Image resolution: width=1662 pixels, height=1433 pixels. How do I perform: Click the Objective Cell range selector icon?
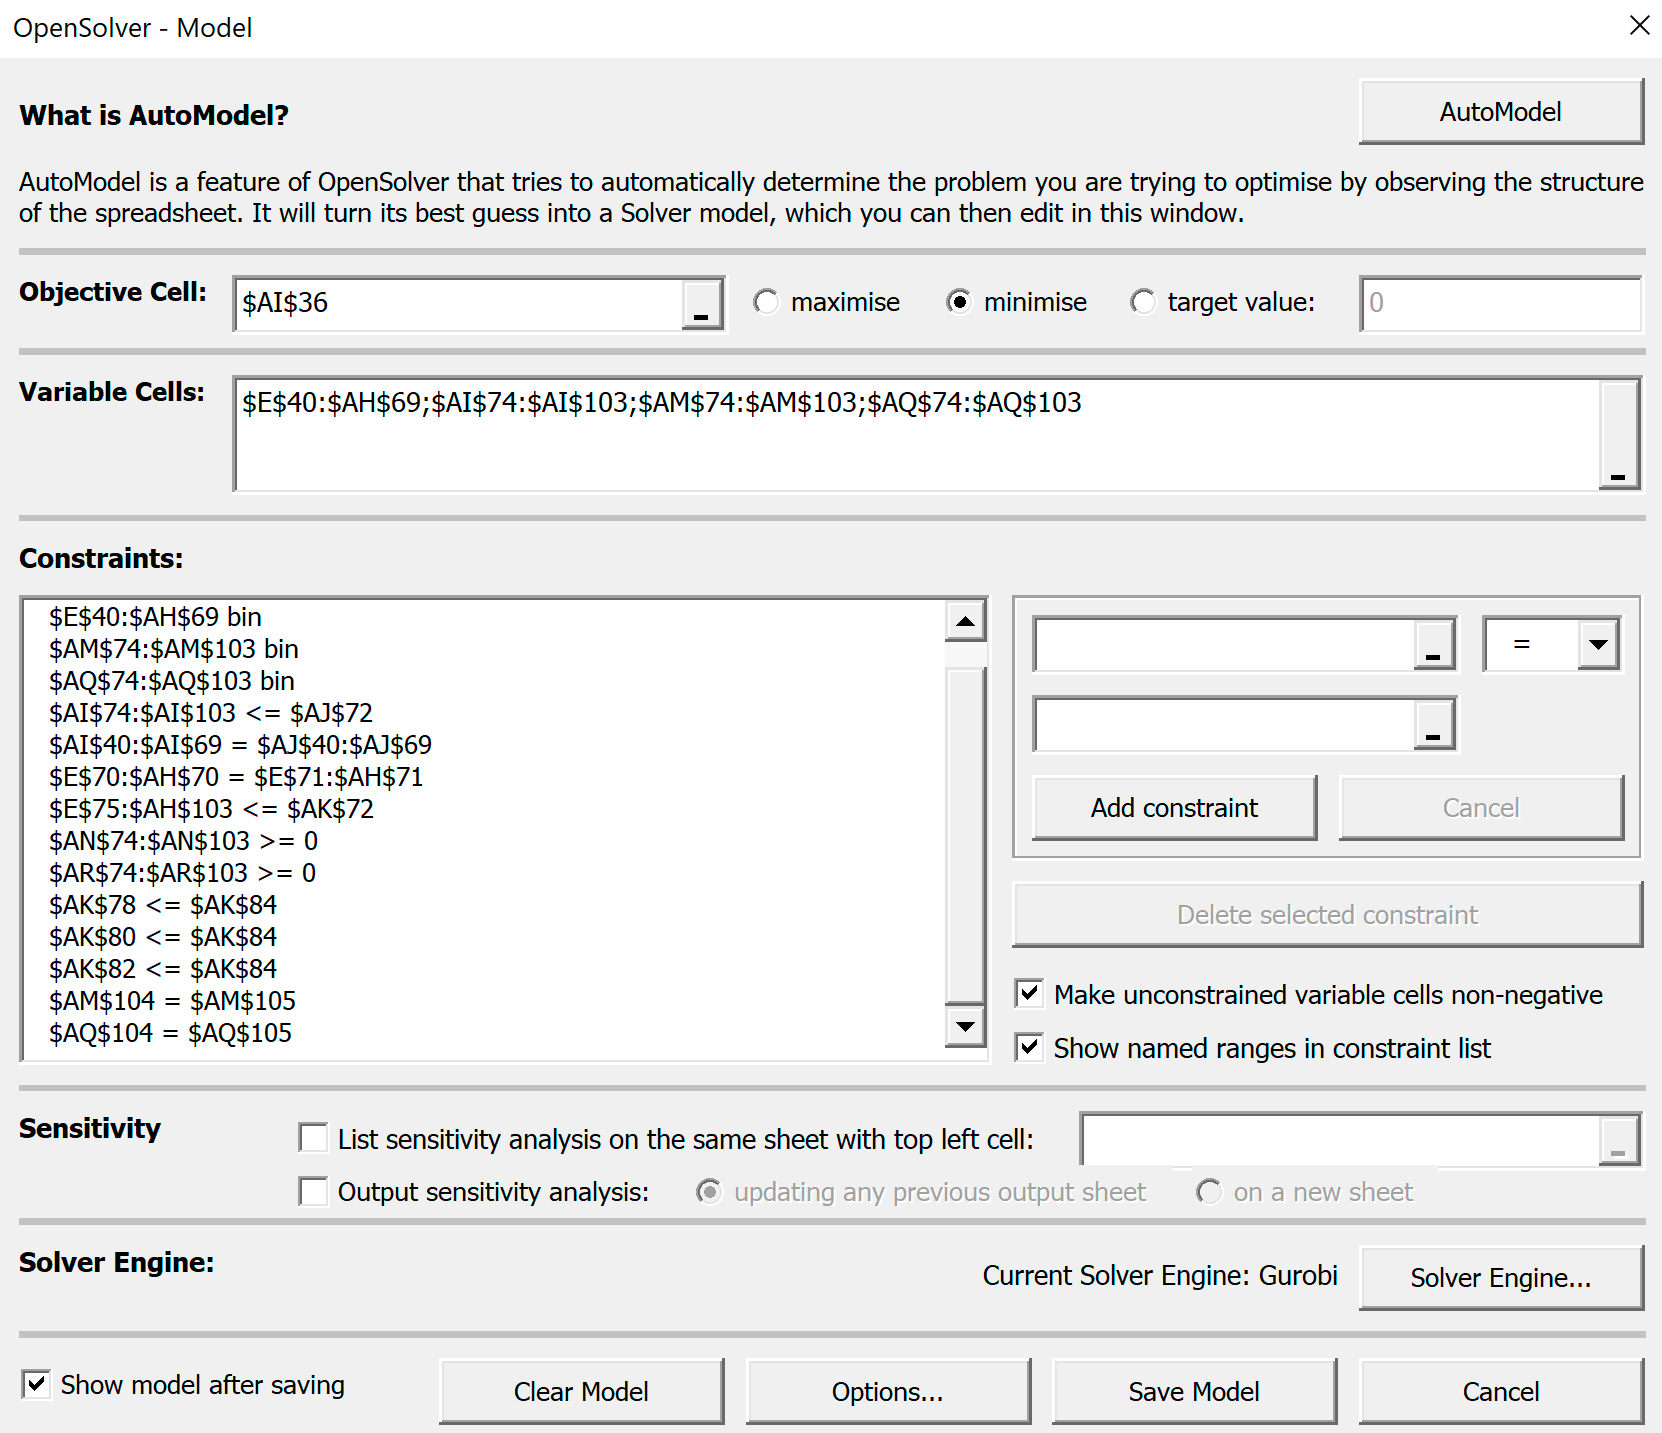pyautogui.click(x=702, y=304)
